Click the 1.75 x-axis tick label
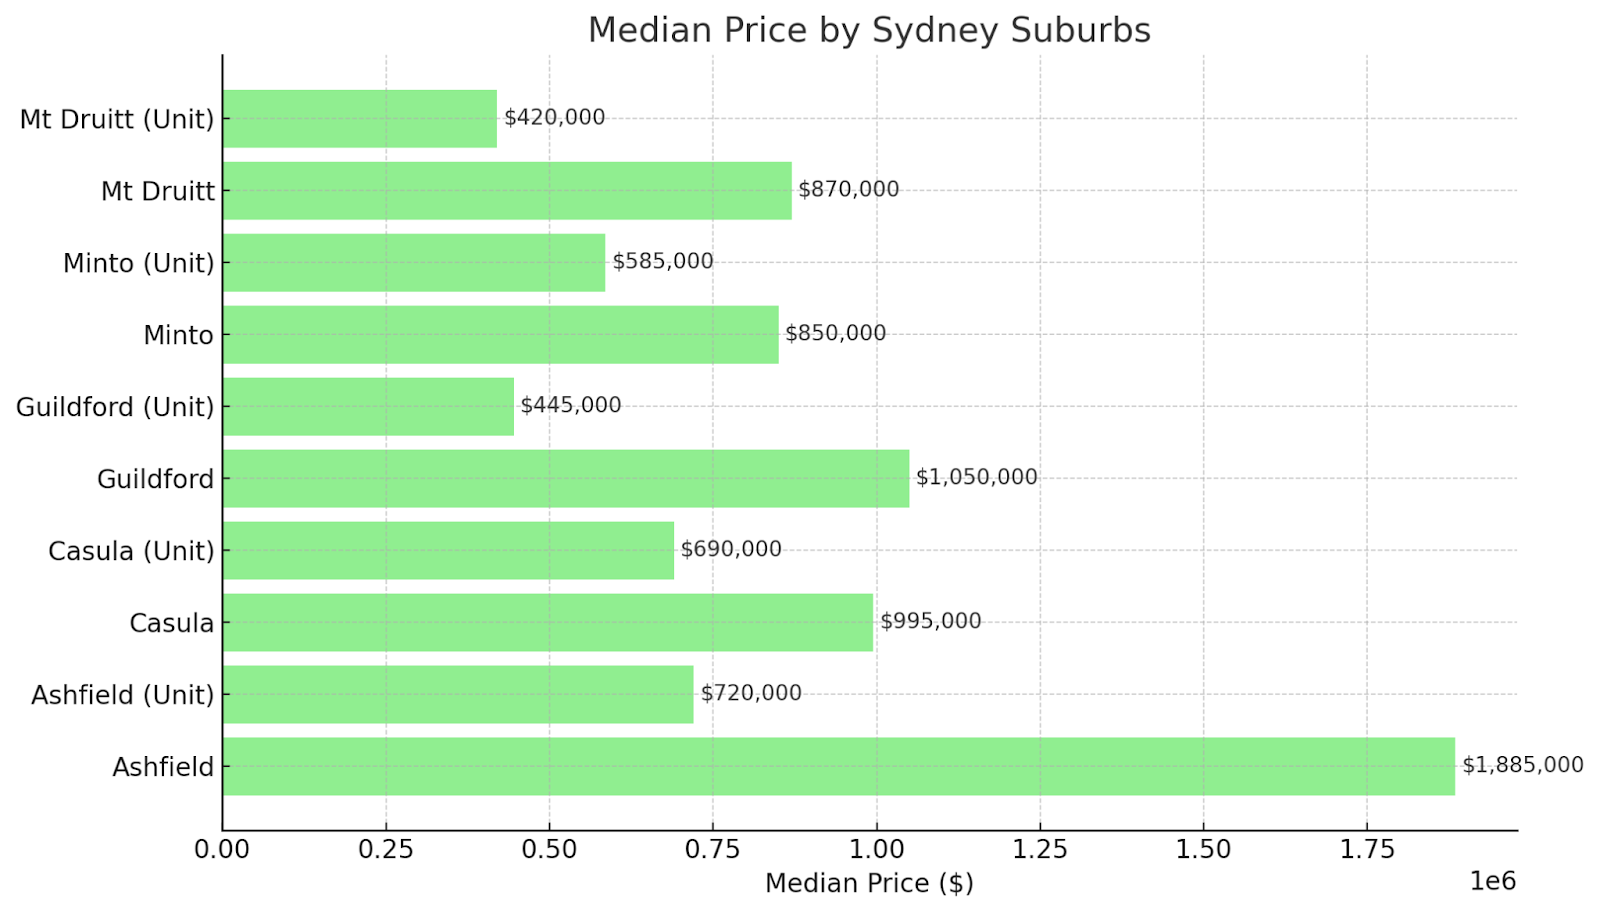This screenshot has width=1600, height=913. coord(1367,850)
